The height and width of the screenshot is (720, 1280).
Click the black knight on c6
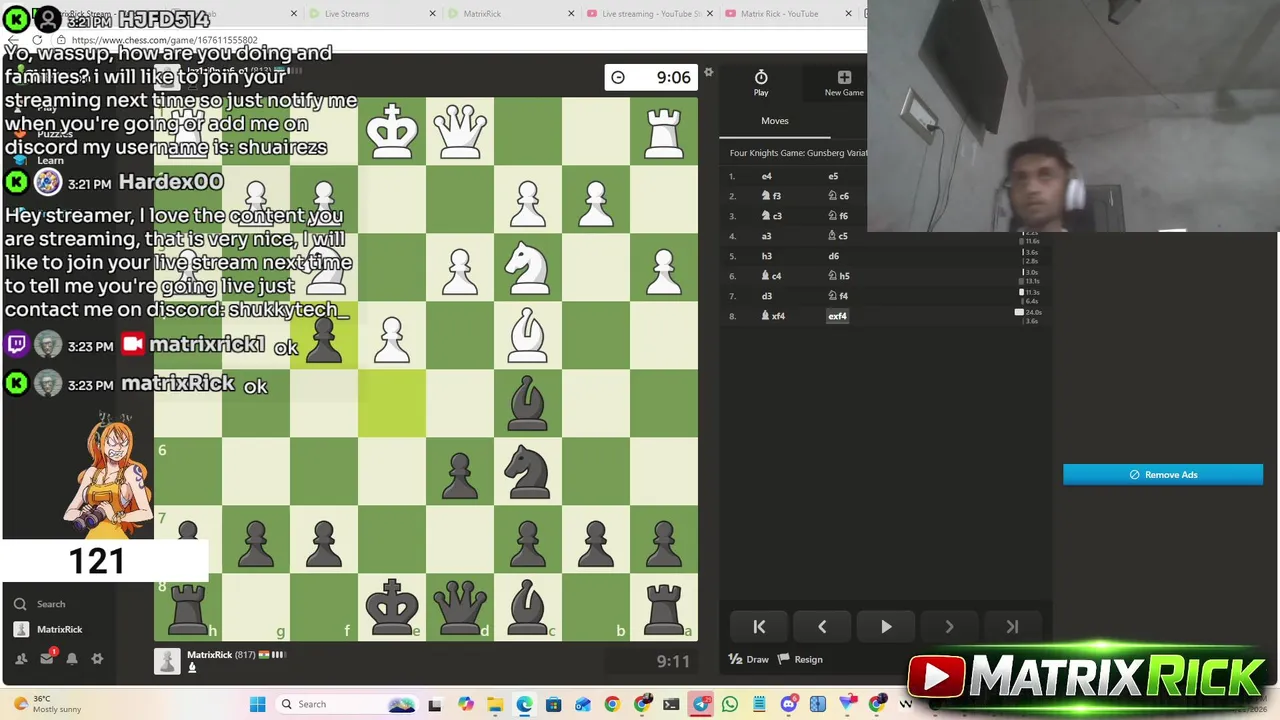point(528,471)
